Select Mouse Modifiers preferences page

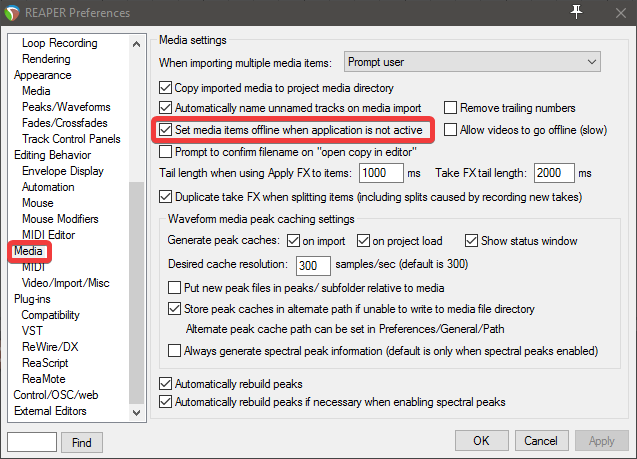(x=60, y=219)
